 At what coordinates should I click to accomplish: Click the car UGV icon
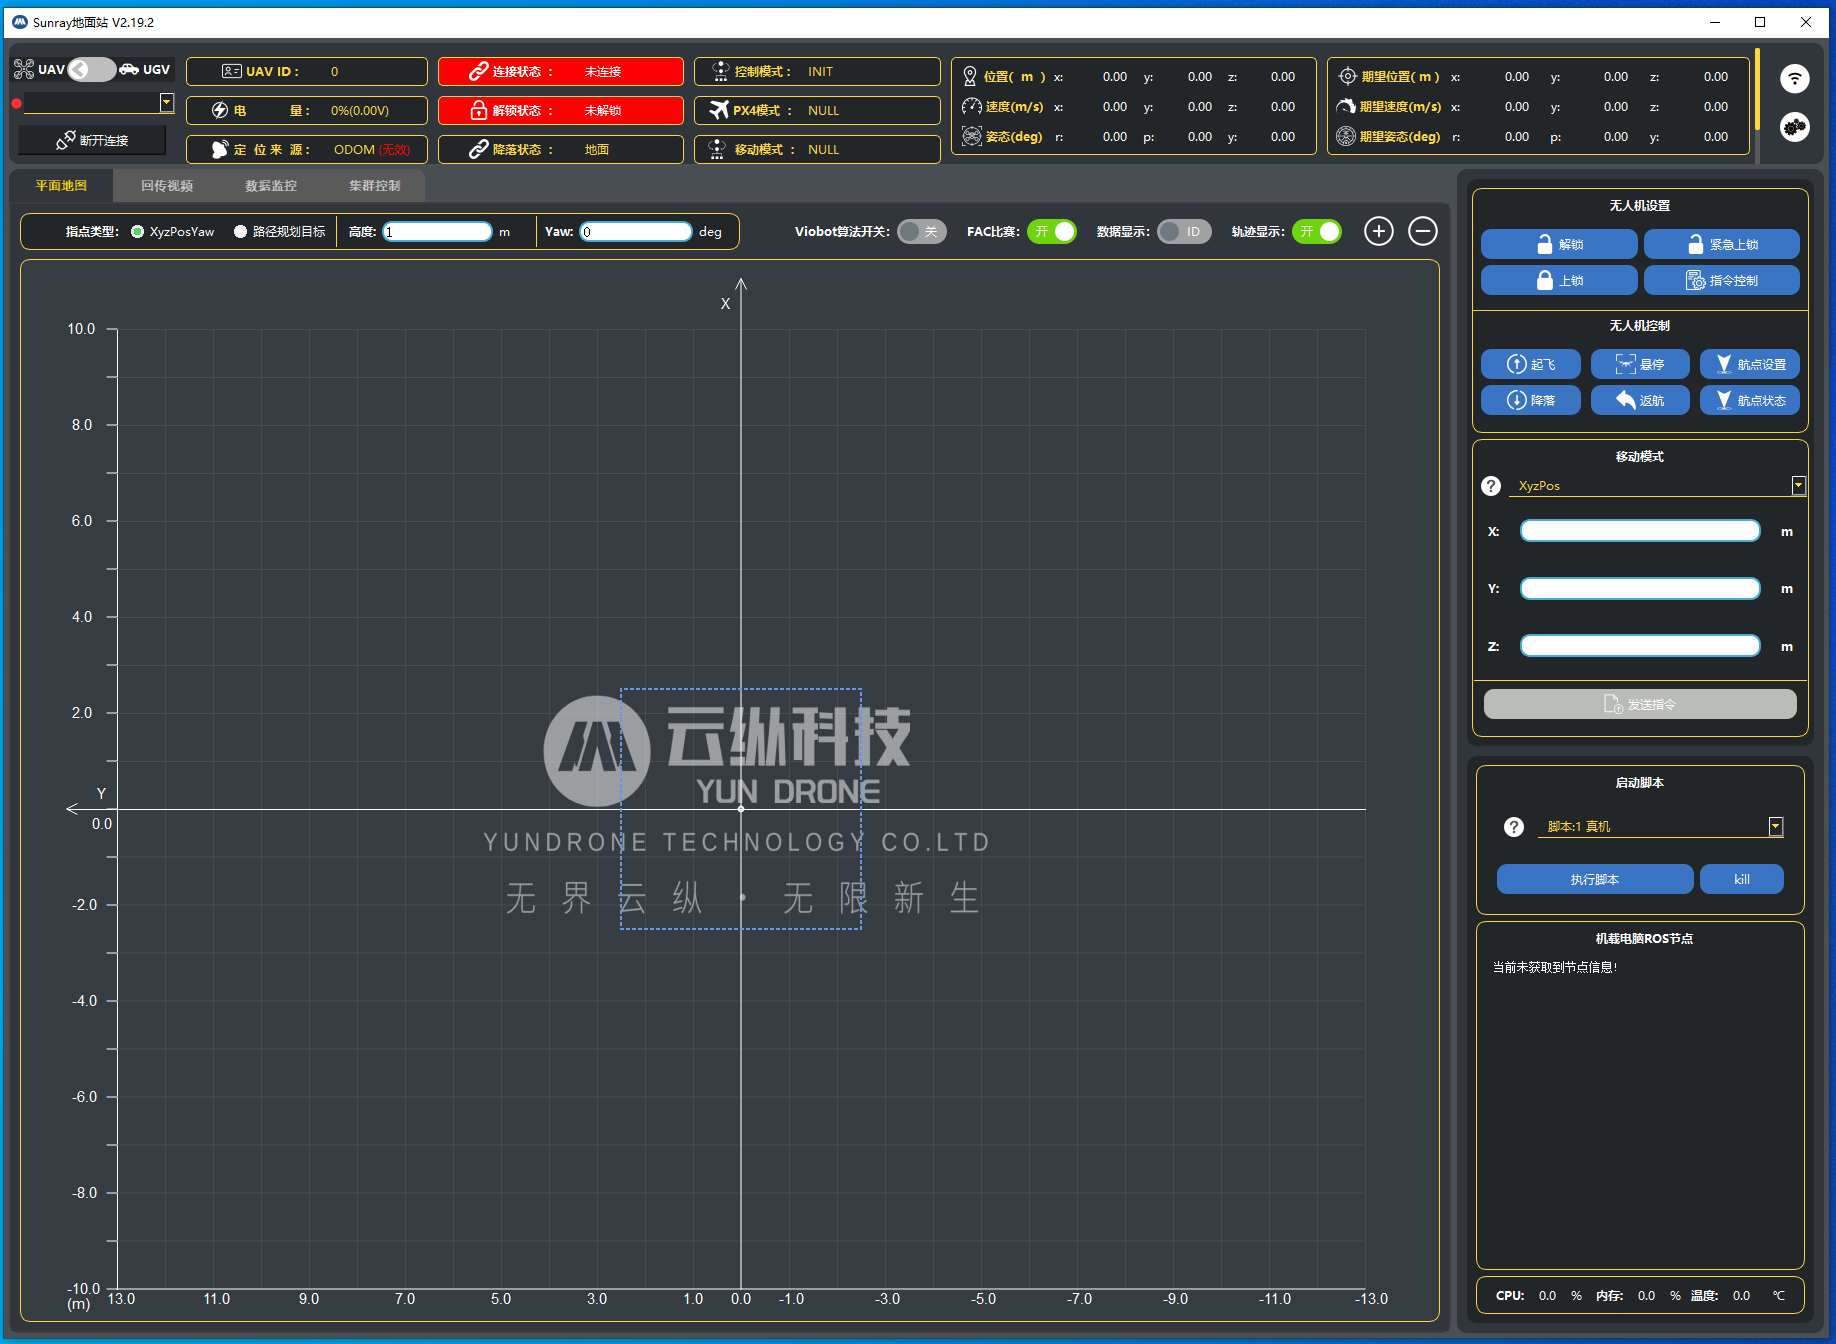[x=129, y=69]
